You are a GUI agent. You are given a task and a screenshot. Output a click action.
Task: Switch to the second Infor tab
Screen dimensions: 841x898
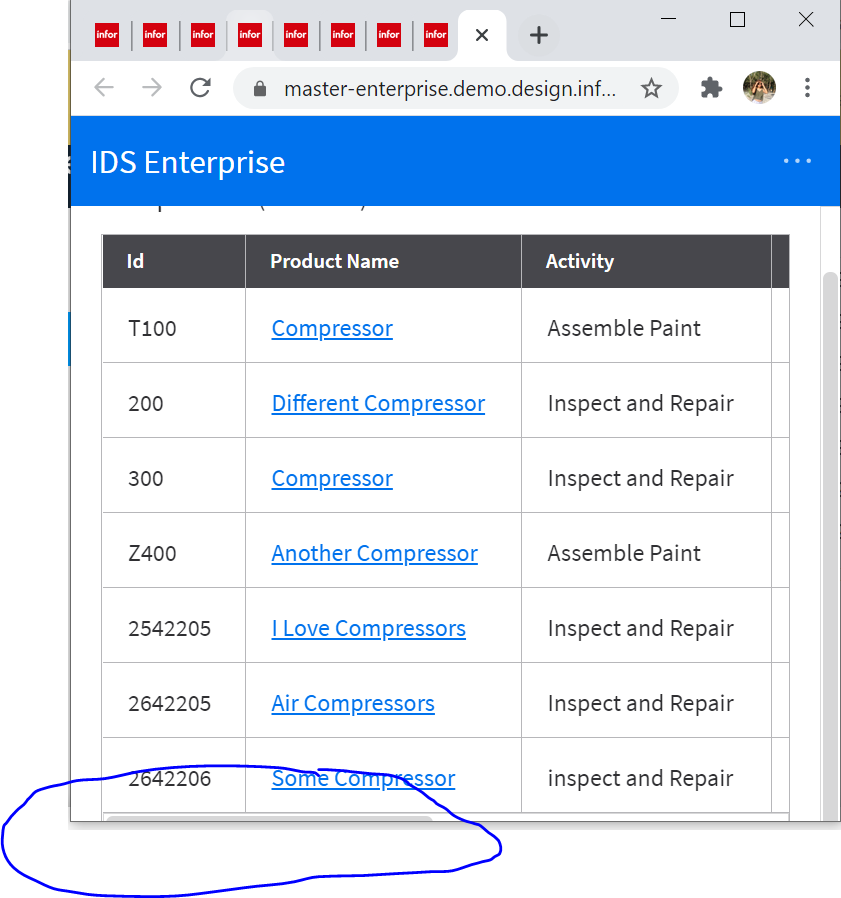tap(155, 35)
